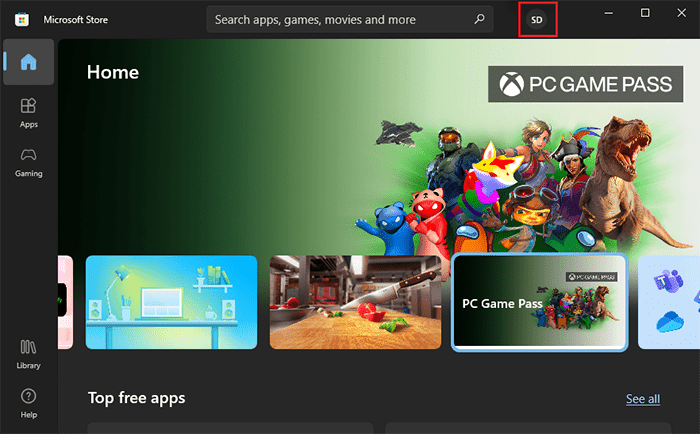Close the Microsoft Store window

coord(682,13)
